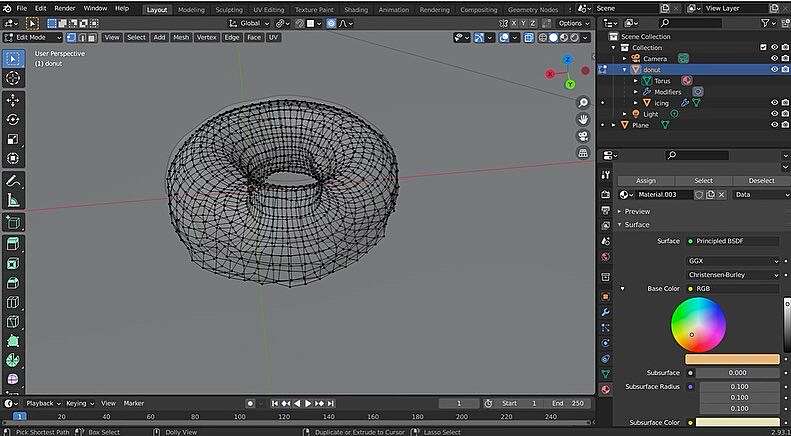Select the Bevel tool
Screen dimensions: 791x436
pyautogui.click(x=14, y=283)
